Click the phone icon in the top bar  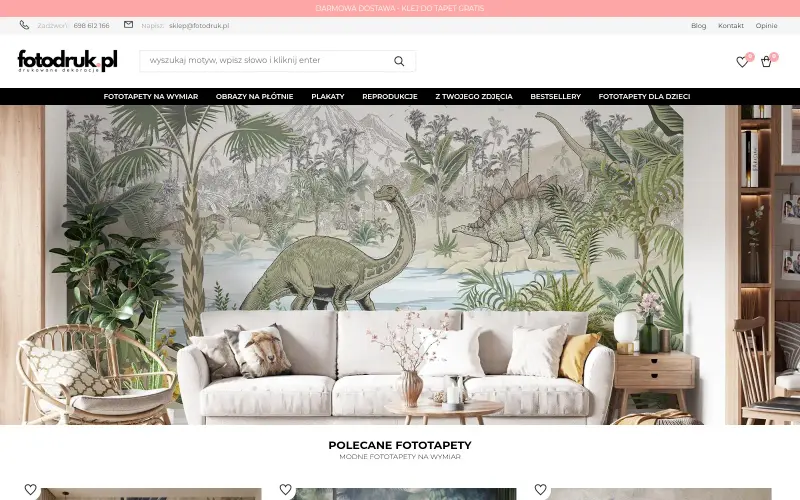point(24,25)
